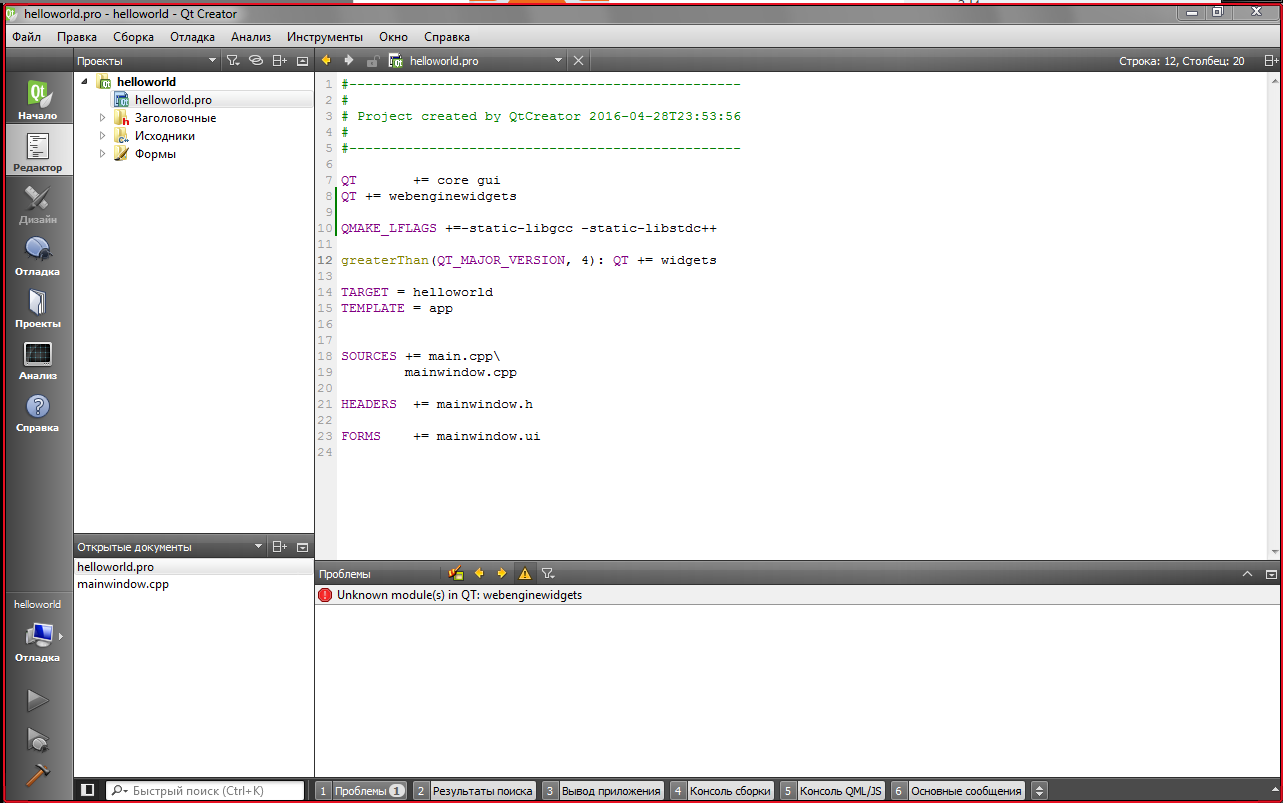
Task: Open issues filter category icon
Action: (x=548, y=574)
